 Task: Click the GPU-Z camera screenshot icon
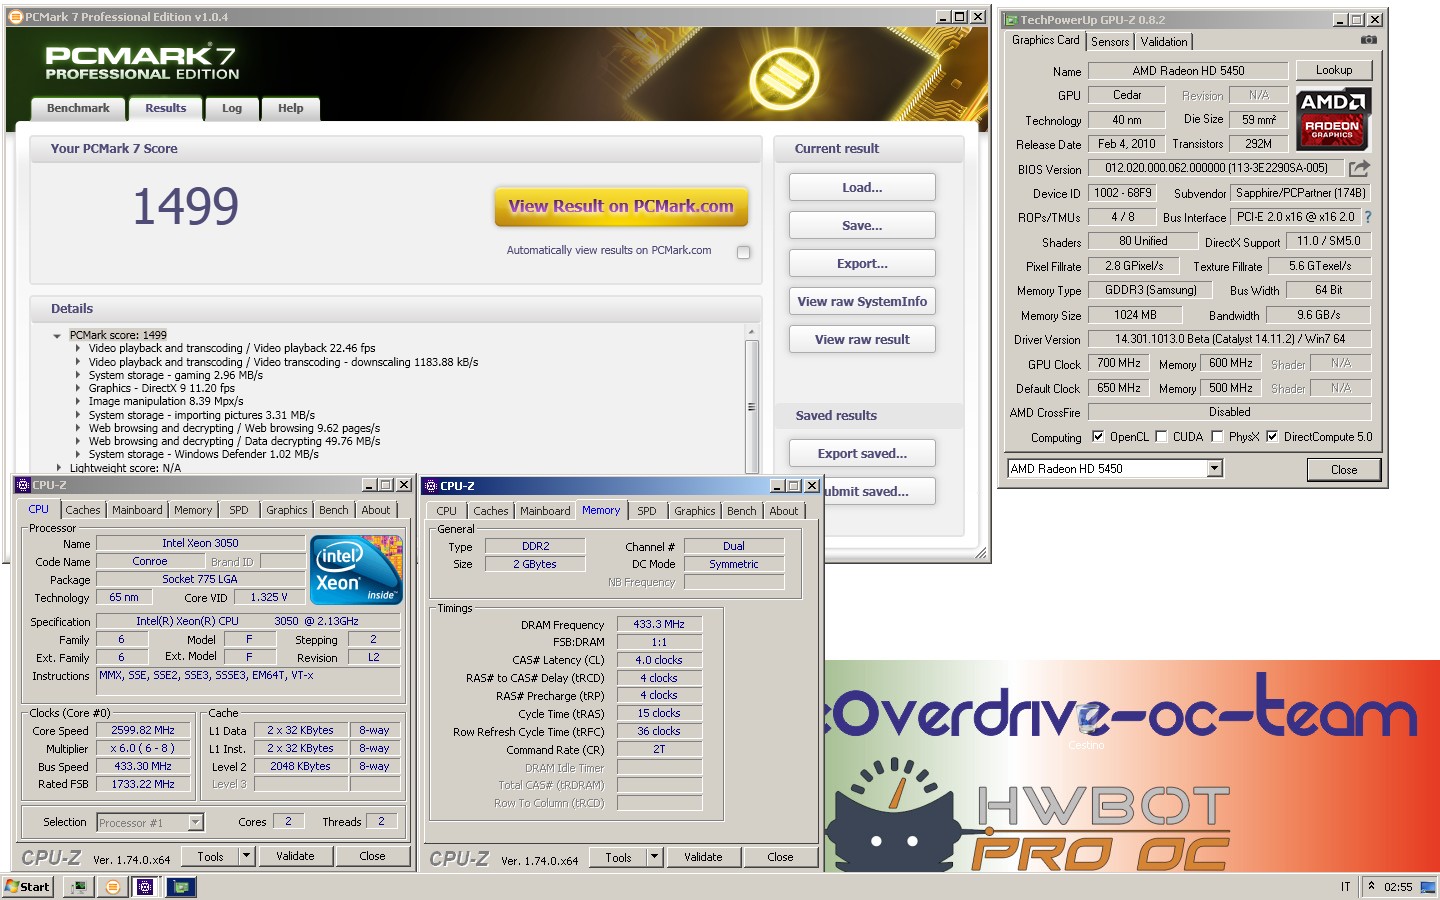[x=1369, y=40]
